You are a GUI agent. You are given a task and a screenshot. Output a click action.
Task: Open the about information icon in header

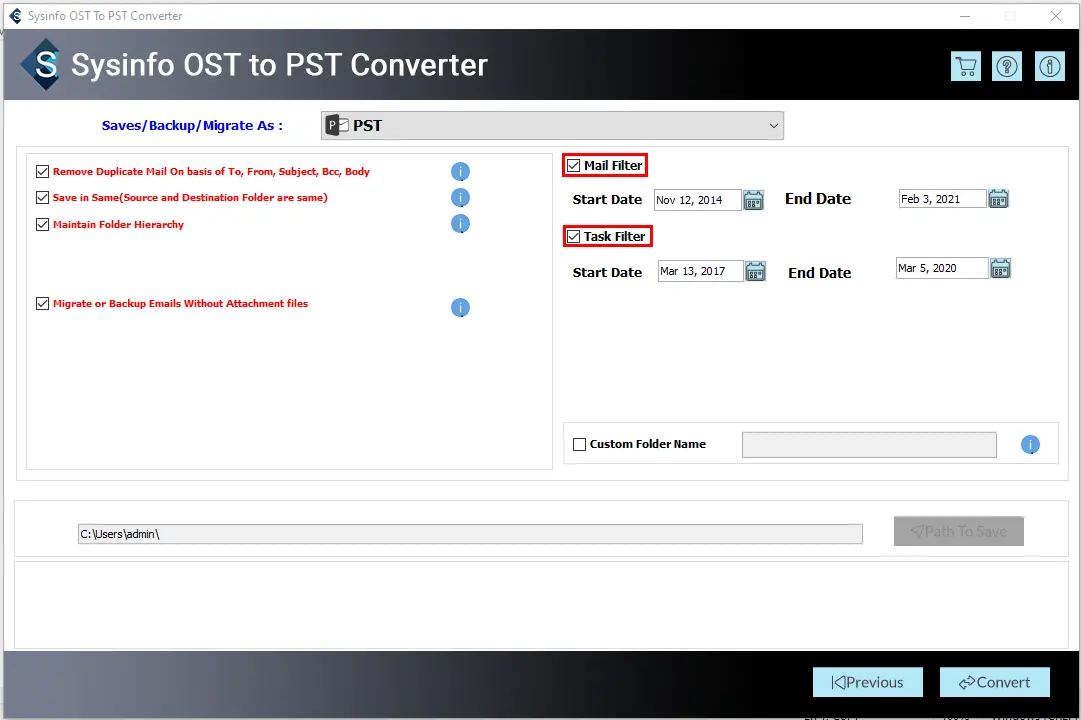click(1050, 66)
